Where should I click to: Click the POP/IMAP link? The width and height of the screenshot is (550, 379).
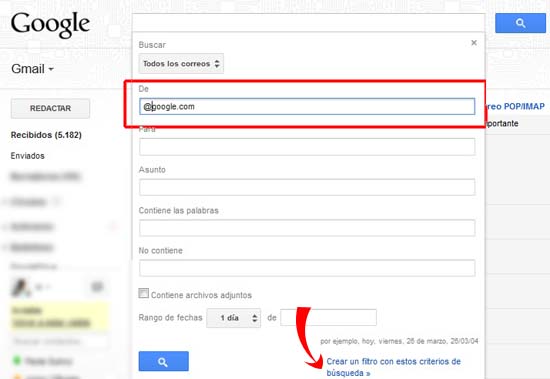(x=516, y=106)
